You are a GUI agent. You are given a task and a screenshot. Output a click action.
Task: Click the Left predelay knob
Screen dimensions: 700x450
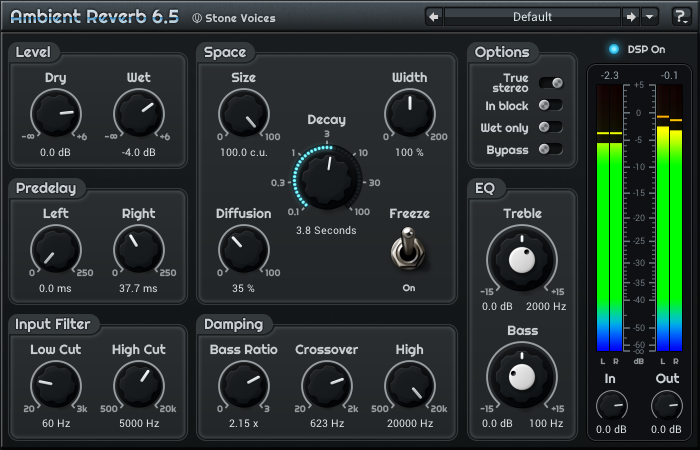click(x=56, y=250)
